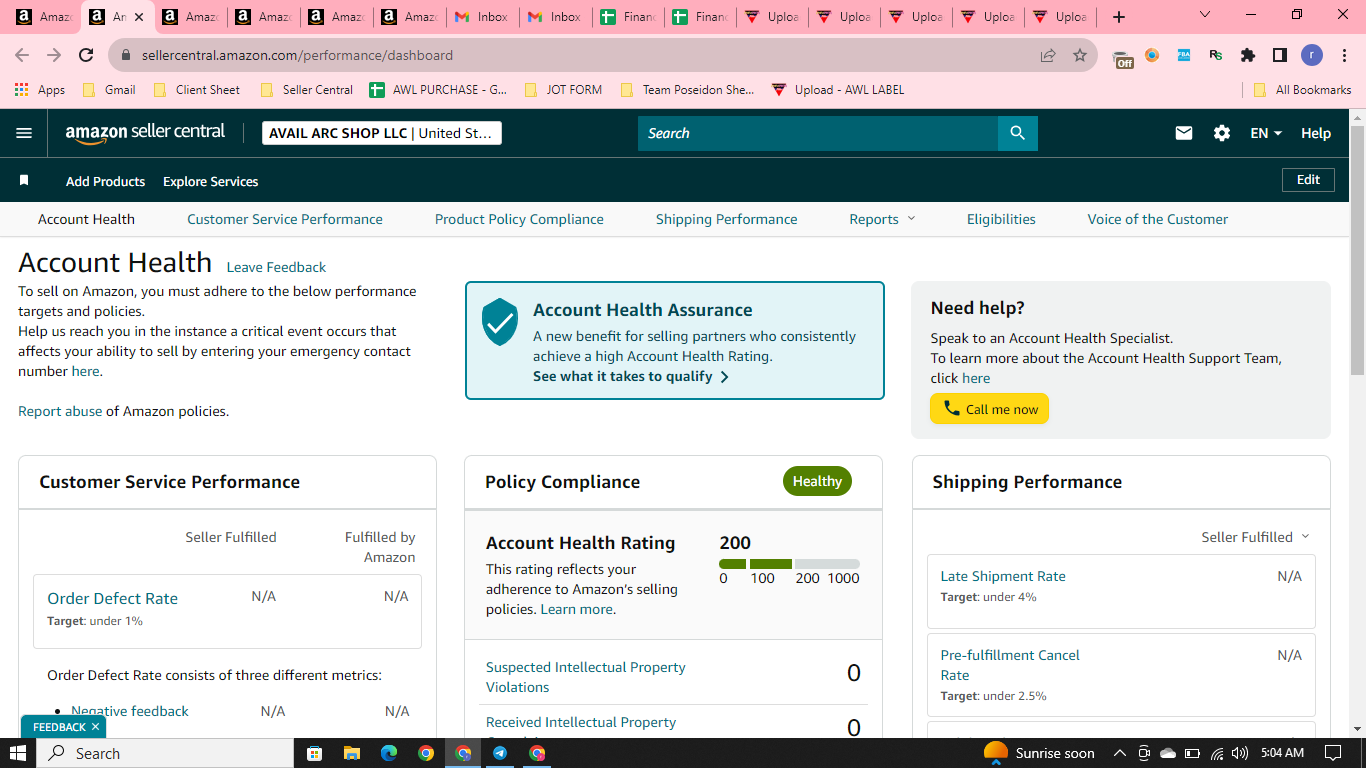Open the Windows notification center
Image resolution: width=1366 pixels, height=768 pixels.
point(1332,753)
